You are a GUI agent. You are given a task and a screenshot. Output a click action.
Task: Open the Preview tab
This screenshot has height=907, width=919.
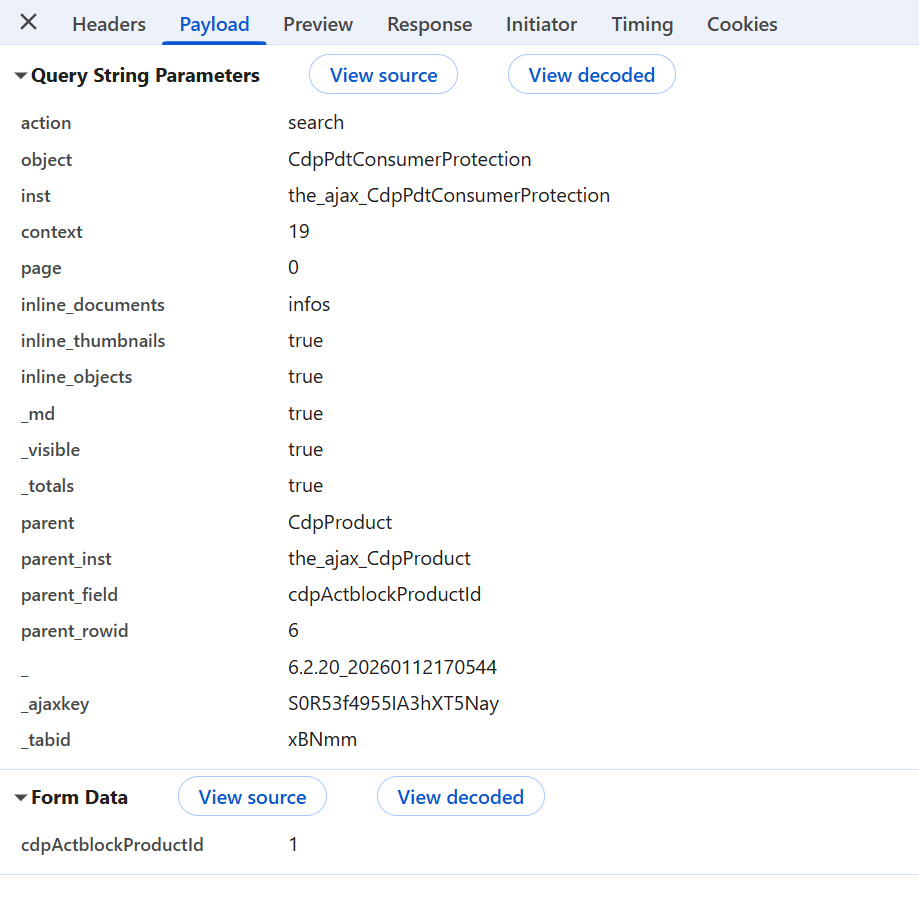tap(318, 25)
